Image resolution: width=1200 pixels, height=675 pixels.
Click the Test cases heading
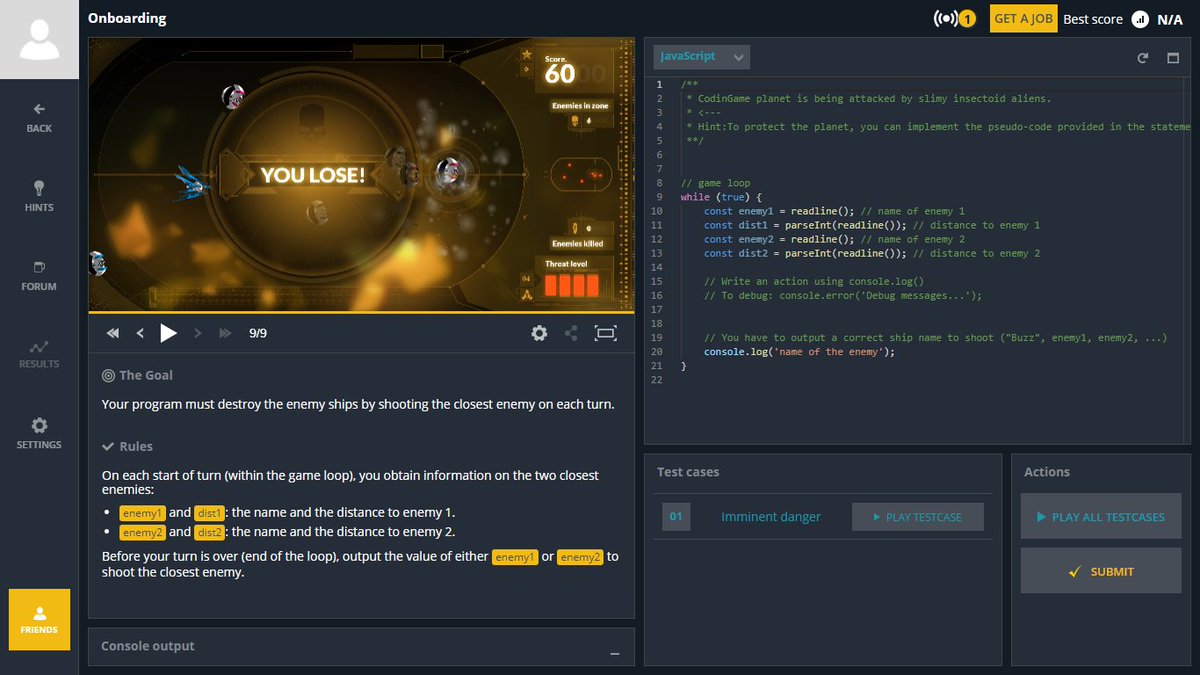coord(688,472)
